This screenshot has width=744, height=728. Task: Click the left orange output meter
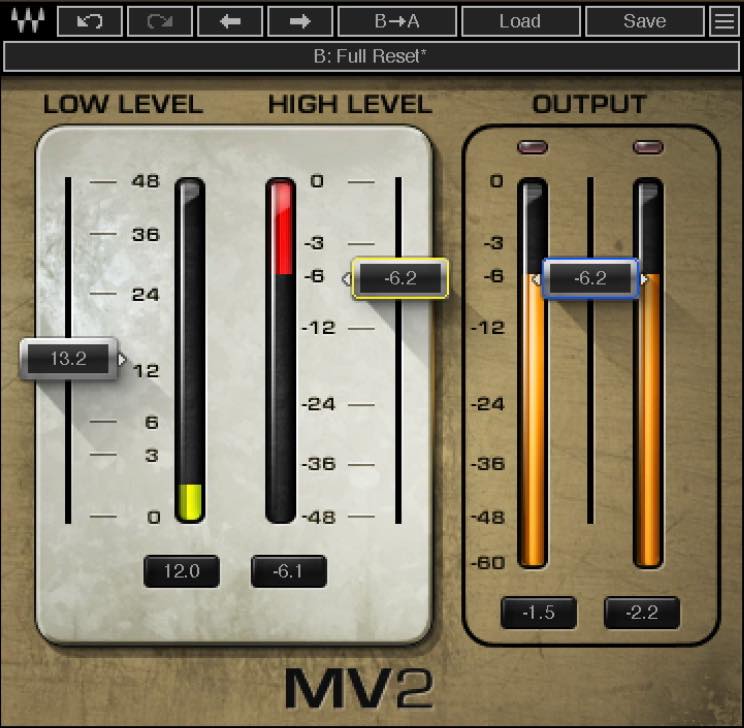point(532,373)
